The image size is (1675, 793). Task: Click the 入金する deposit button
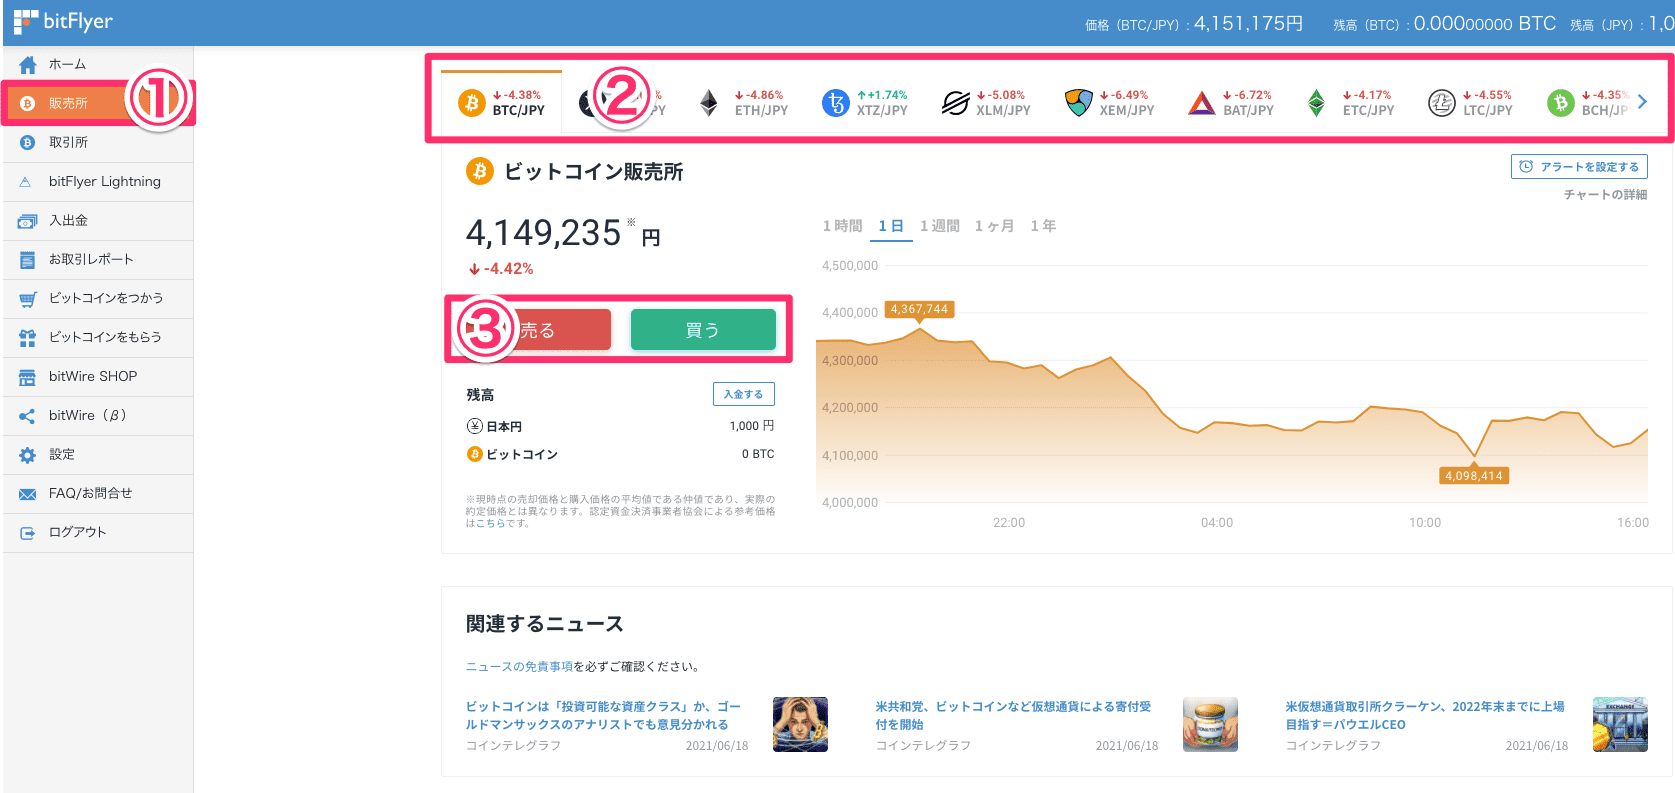point(743,394)
